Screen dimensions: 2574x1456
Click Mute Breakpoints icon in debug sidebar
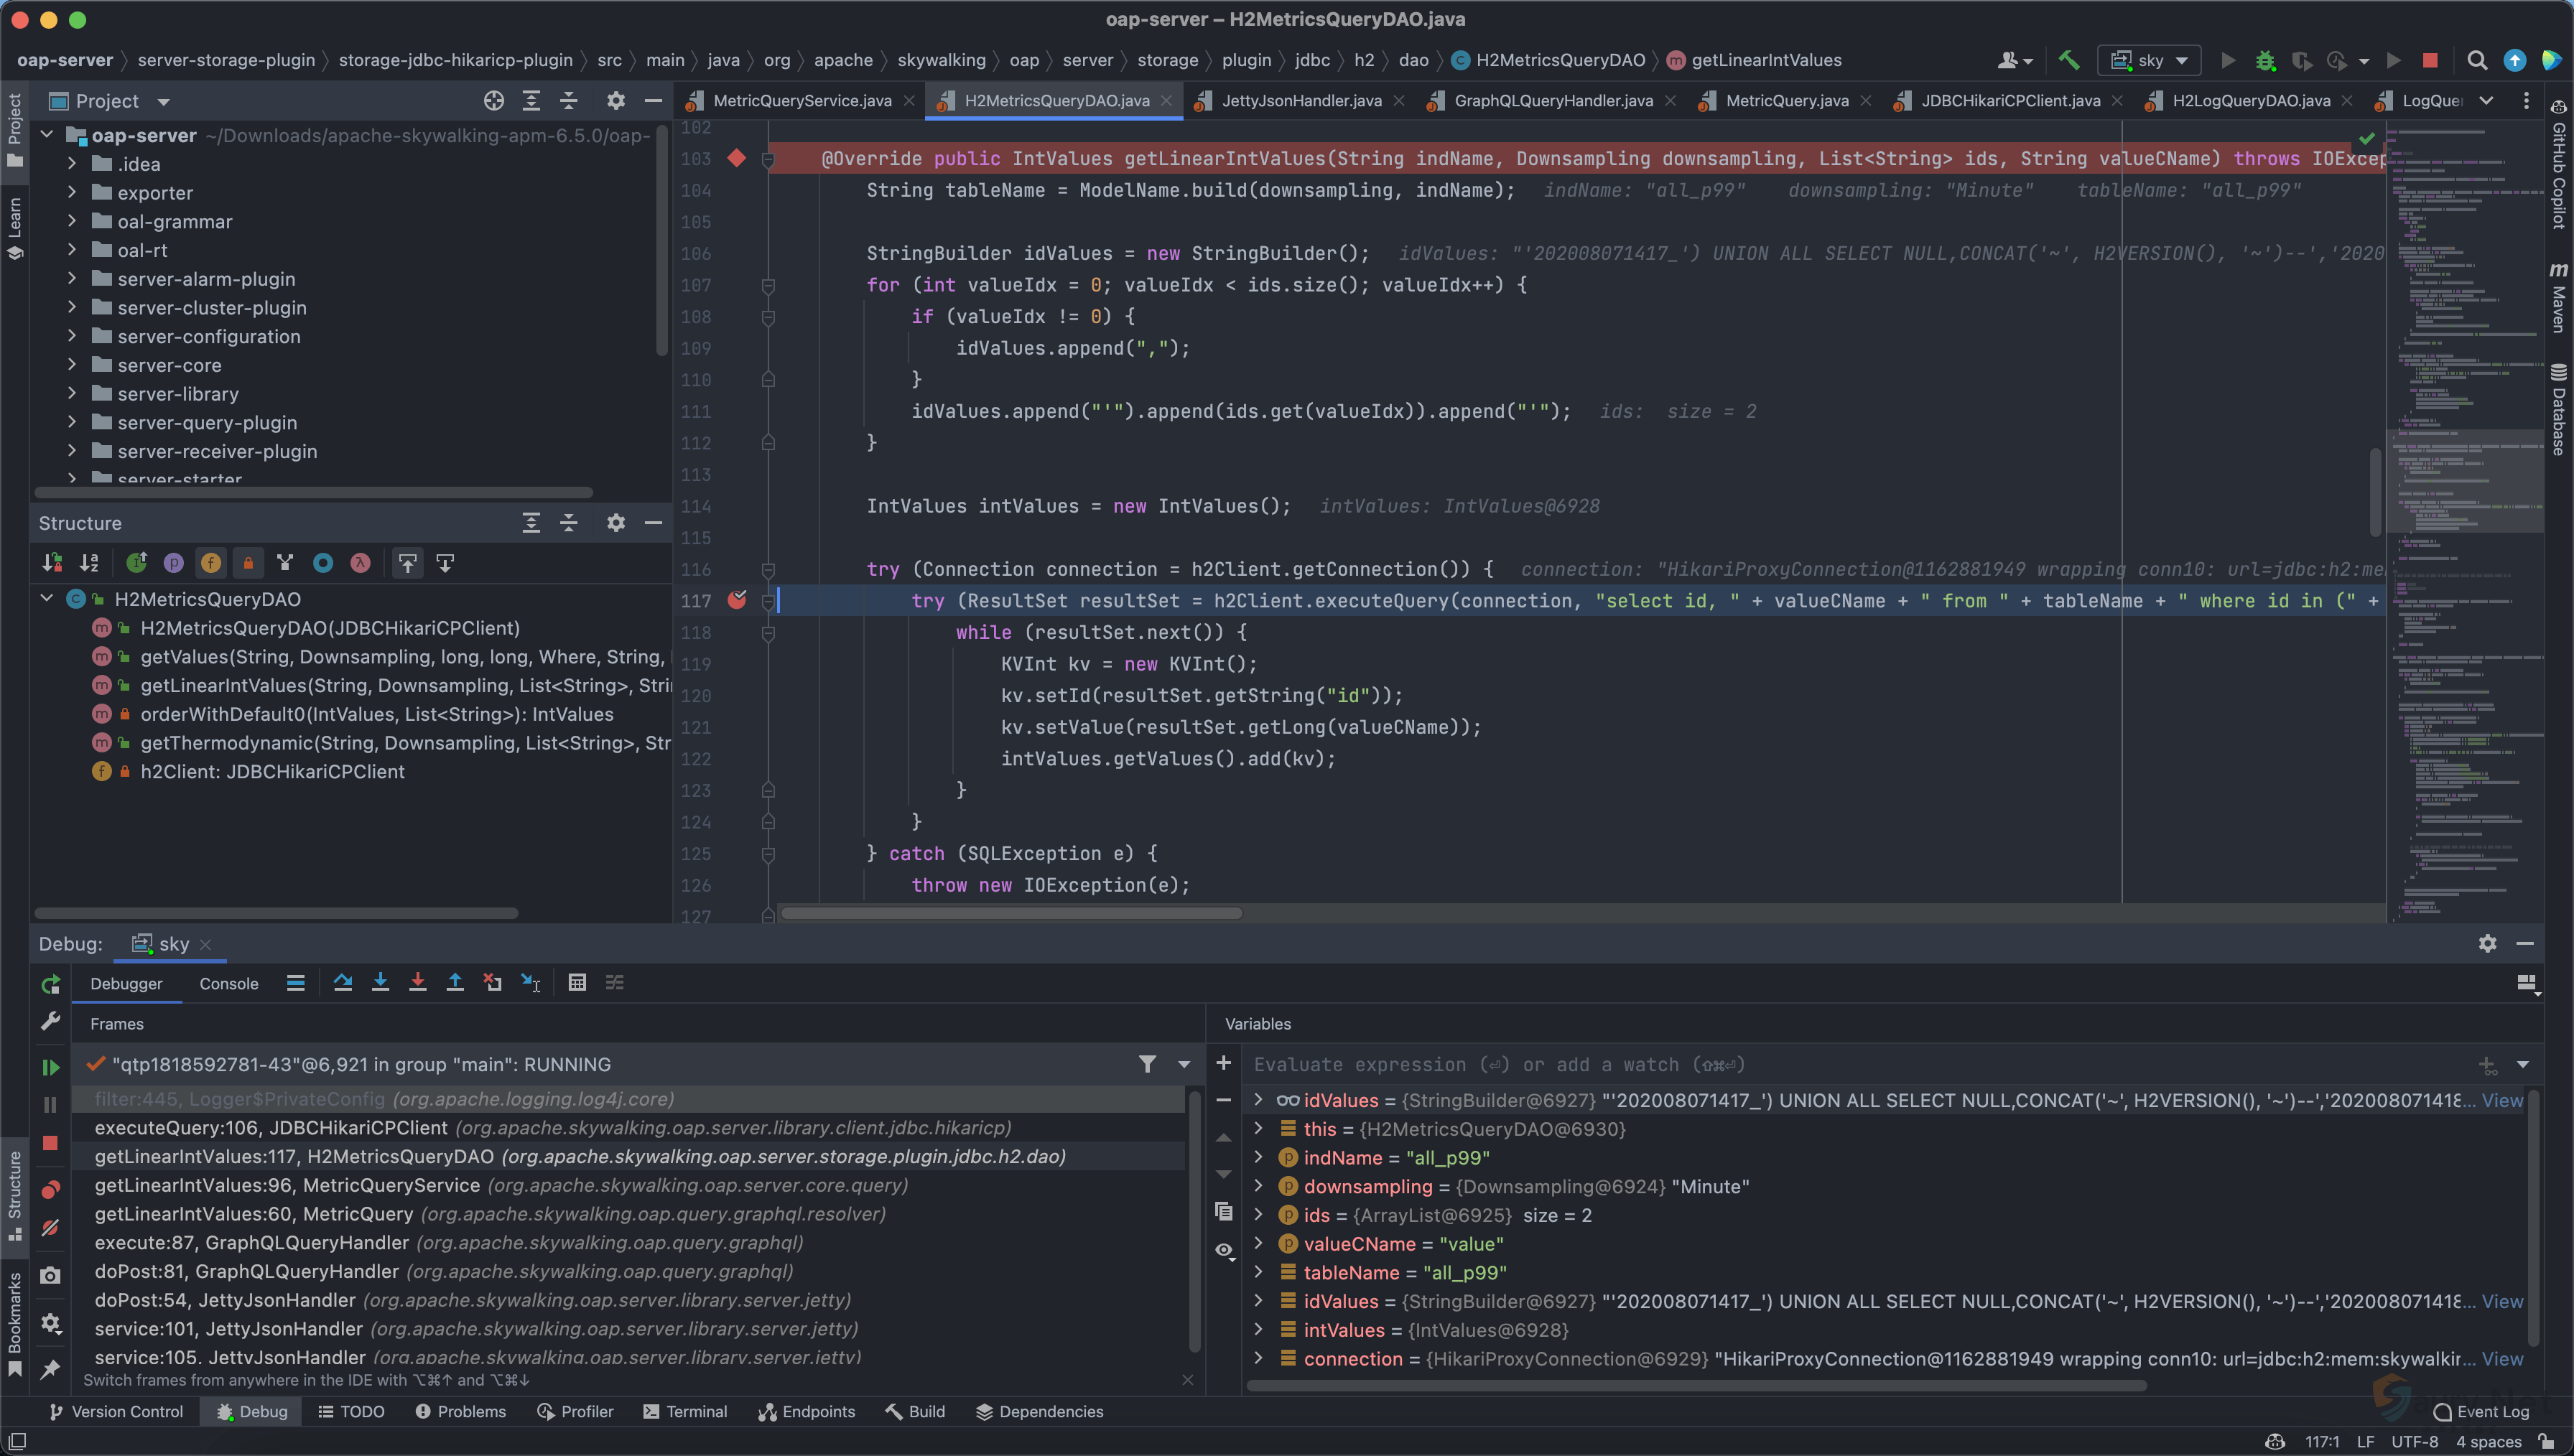50,1229
